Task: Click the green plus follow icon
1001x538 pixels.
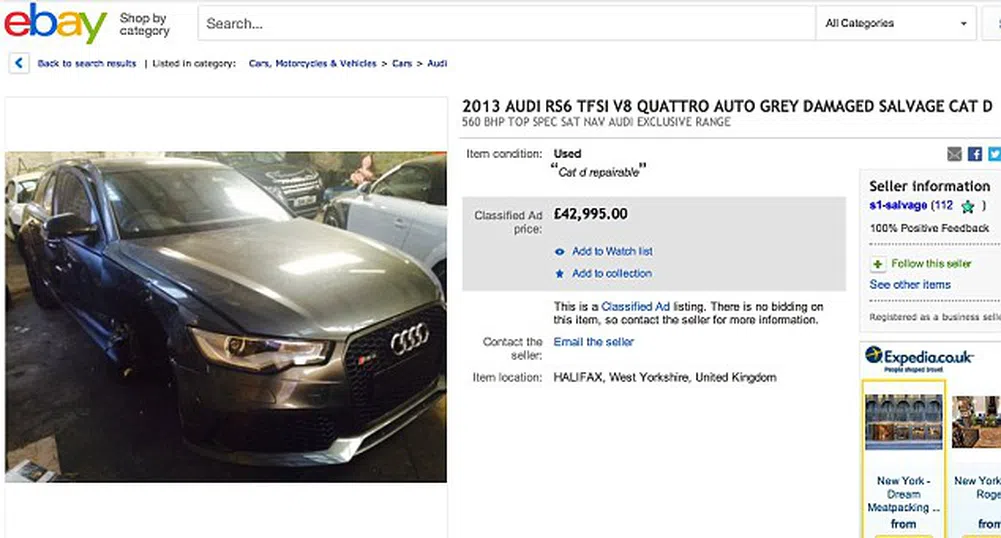Action: pos(878,264)
